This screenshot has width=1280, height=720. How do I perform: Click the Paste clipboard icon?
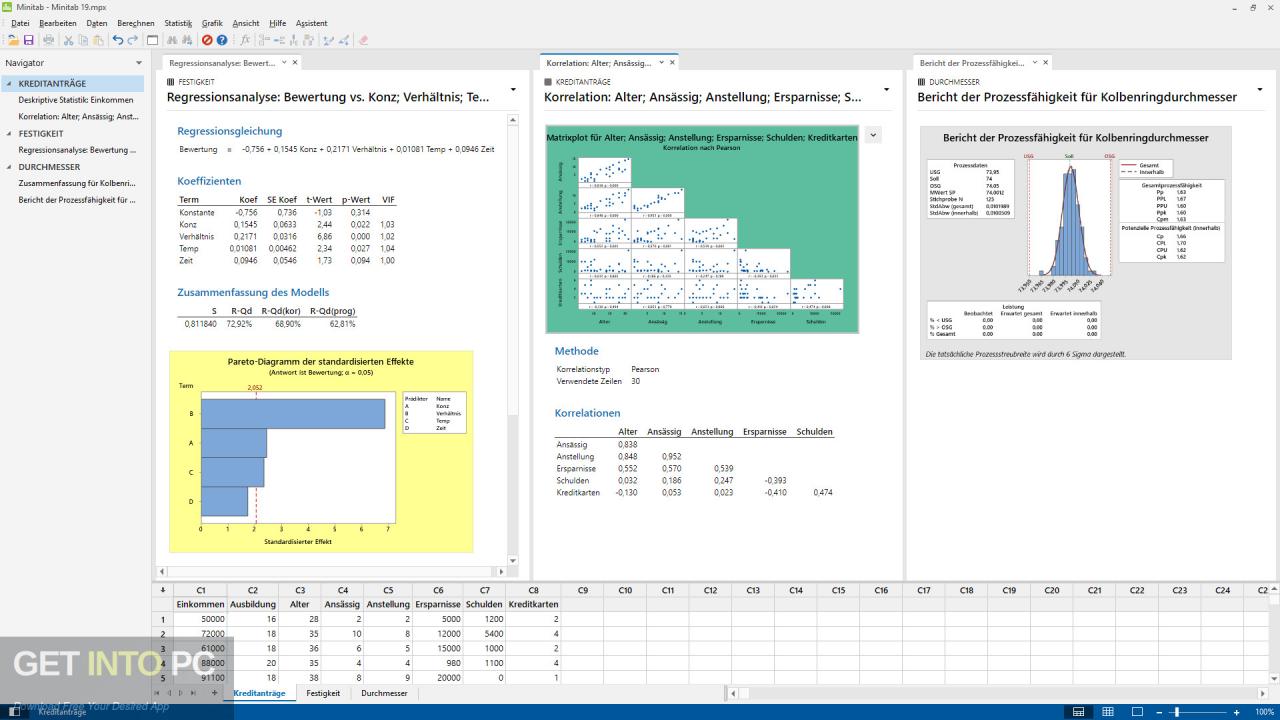click(98, 40)
